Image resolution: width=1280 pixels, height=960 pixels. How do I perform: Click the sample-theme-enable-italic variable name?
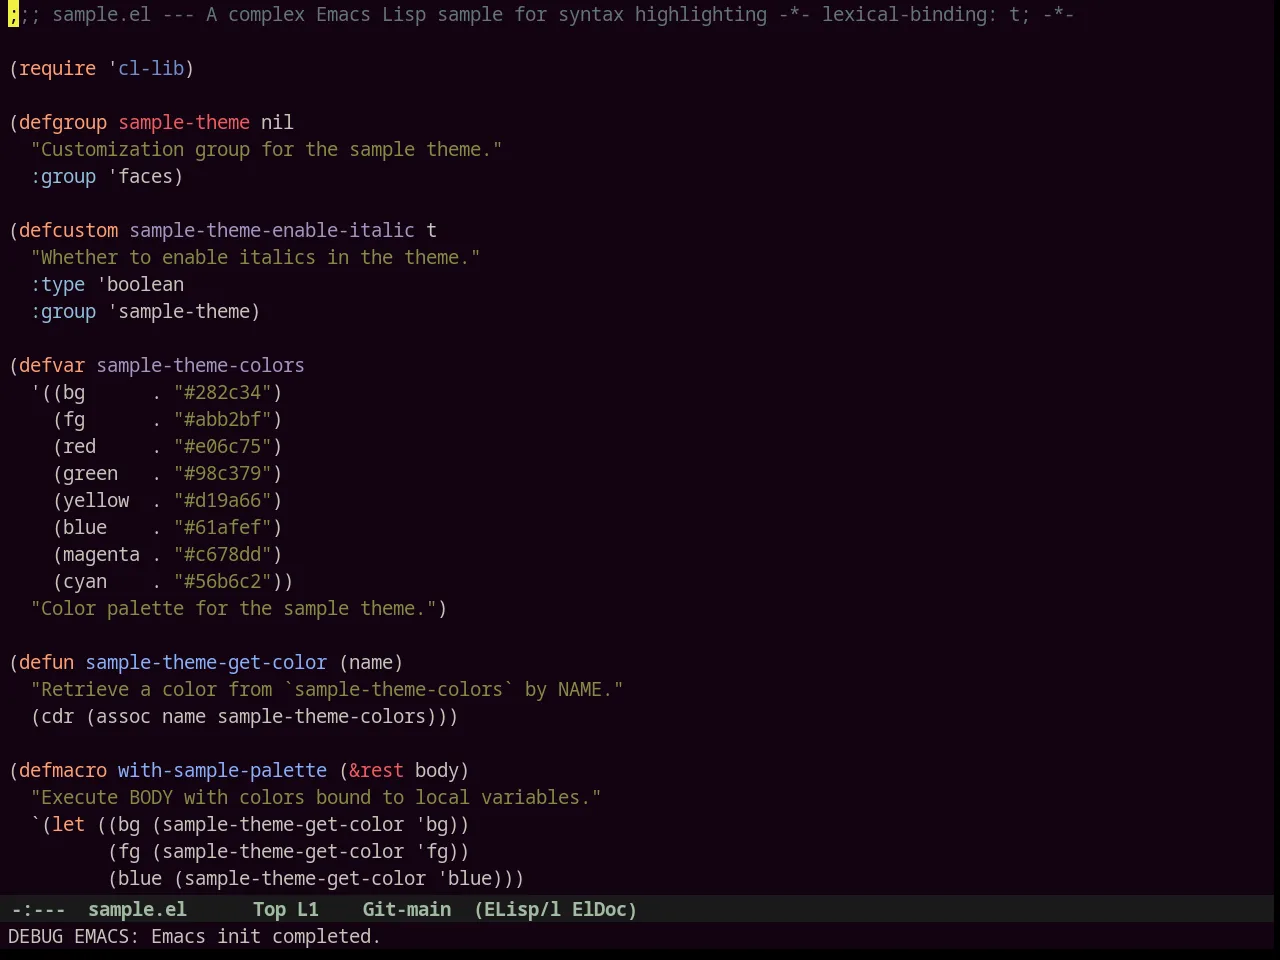point(272,230)
